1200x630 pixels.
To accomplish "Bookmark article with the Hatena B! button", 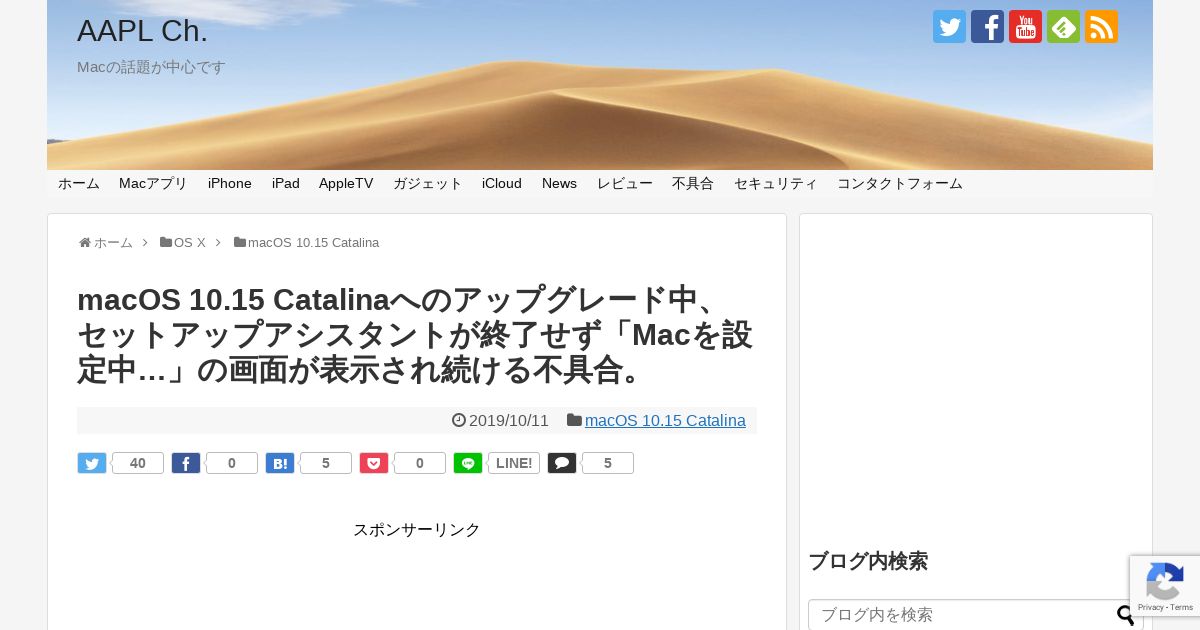I will (280, 463).
